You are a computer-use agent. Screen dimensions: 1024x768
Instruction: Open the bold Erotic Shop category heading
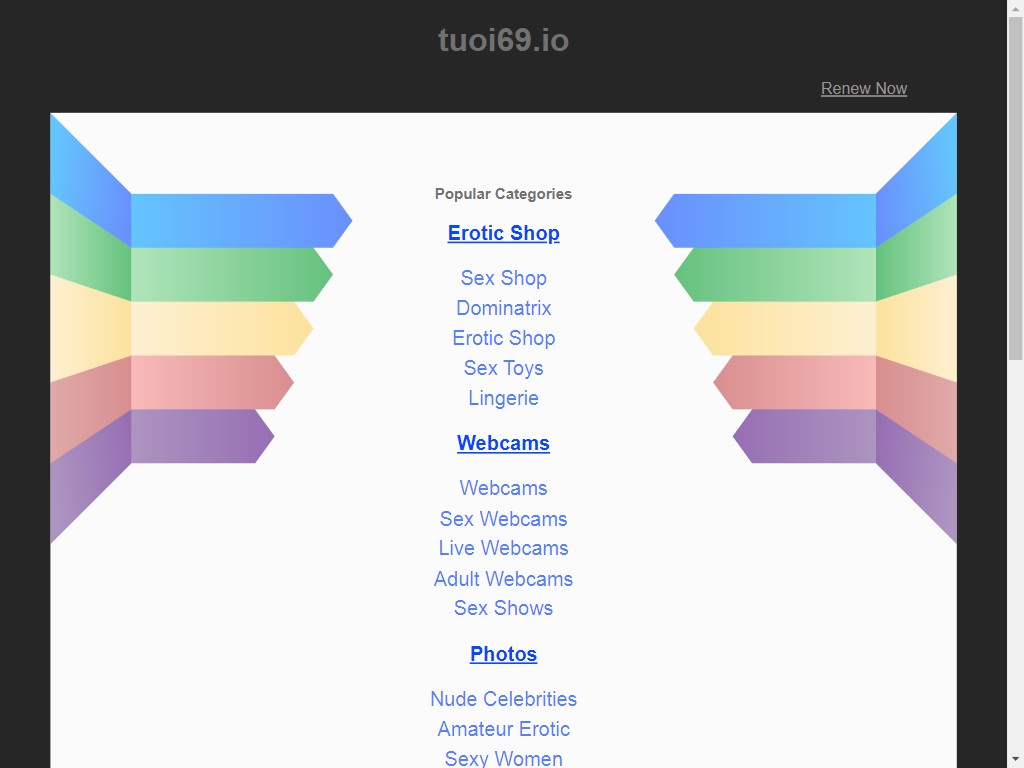click(x=503, y=233)
